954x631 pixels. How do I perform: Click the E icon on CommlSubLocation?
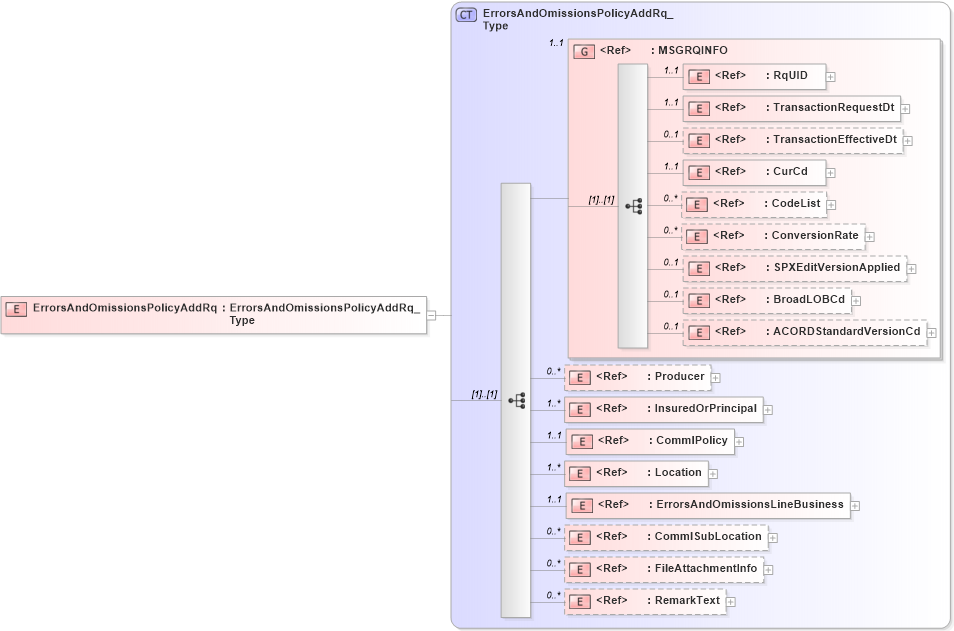pos(579,537)
